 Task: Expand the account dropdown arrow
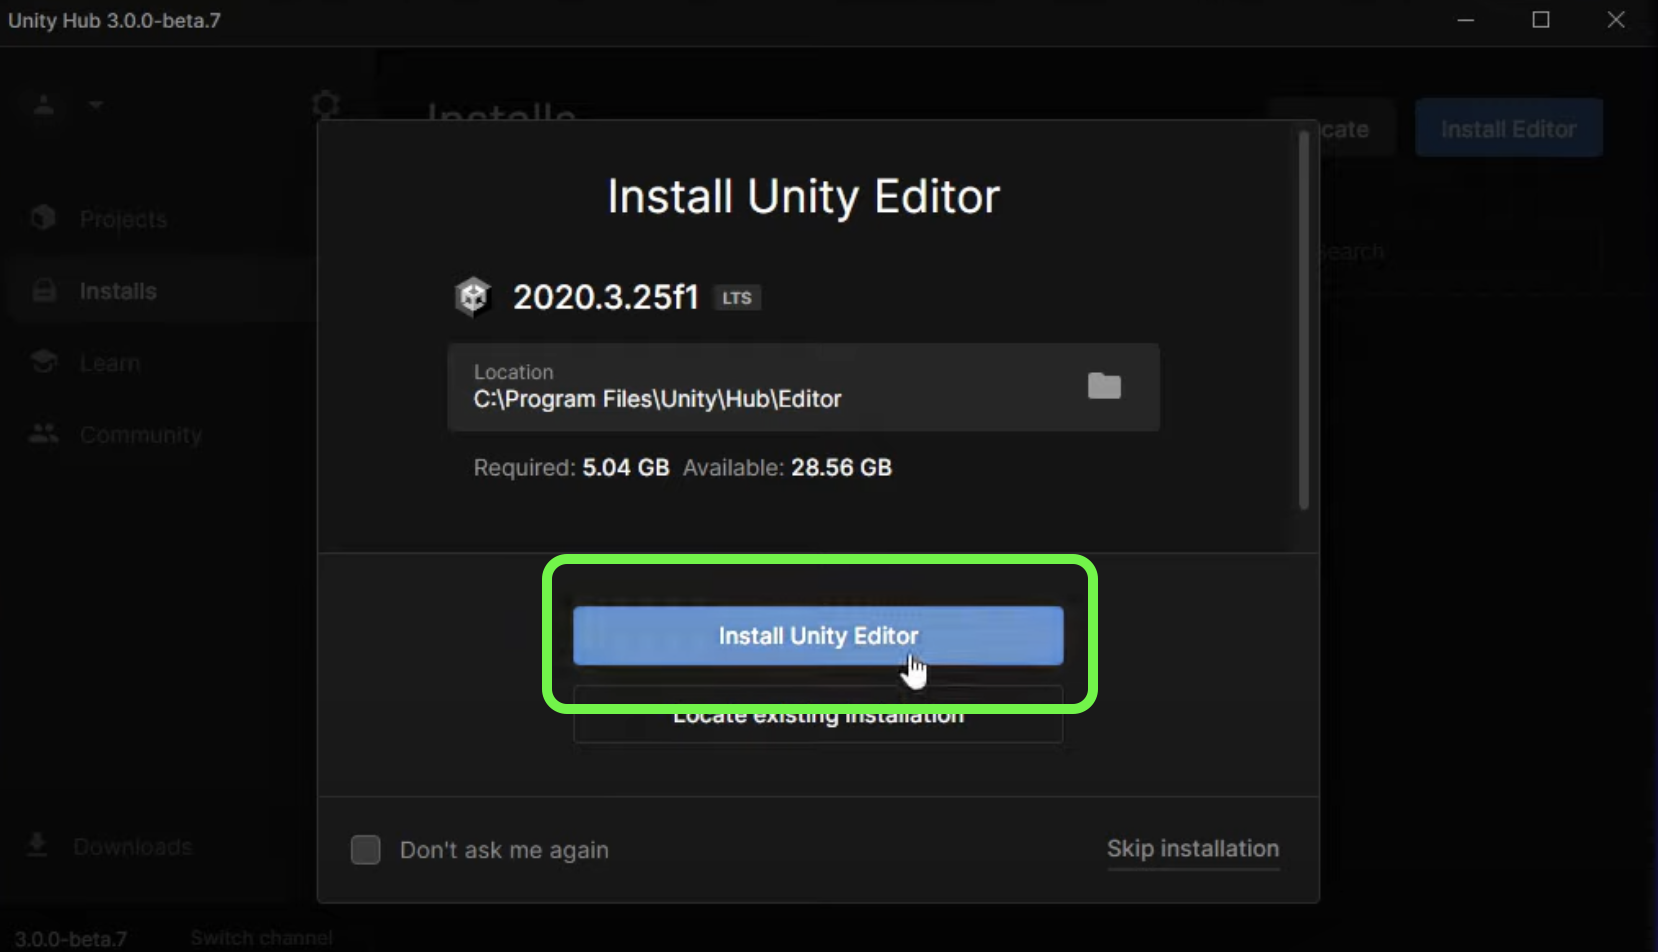point(96,104)
